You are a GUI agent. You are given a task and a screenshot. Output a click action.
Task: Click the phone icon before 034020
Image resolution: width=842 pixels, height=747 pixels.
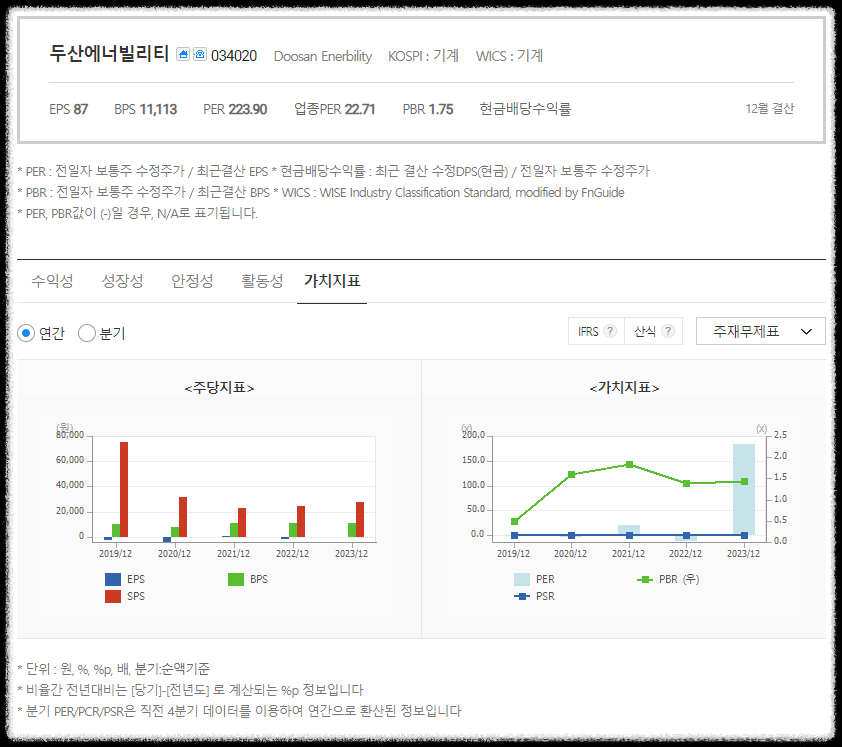point(200,54)
